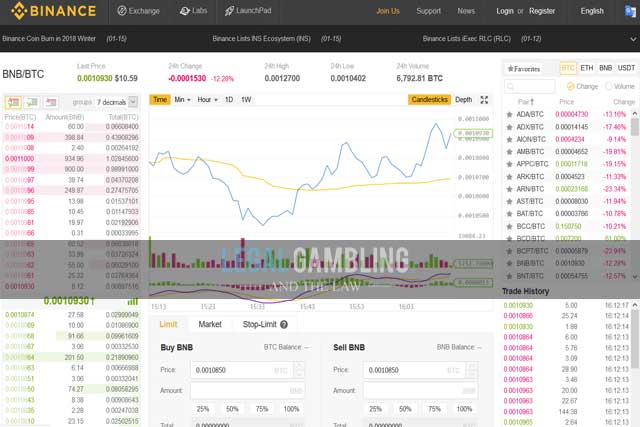Image resolution: width=640 pixels, height=427 pixels.
Task: Open the Hour interval dropdown
Action: pyautogui.click(x=207, y=100)
